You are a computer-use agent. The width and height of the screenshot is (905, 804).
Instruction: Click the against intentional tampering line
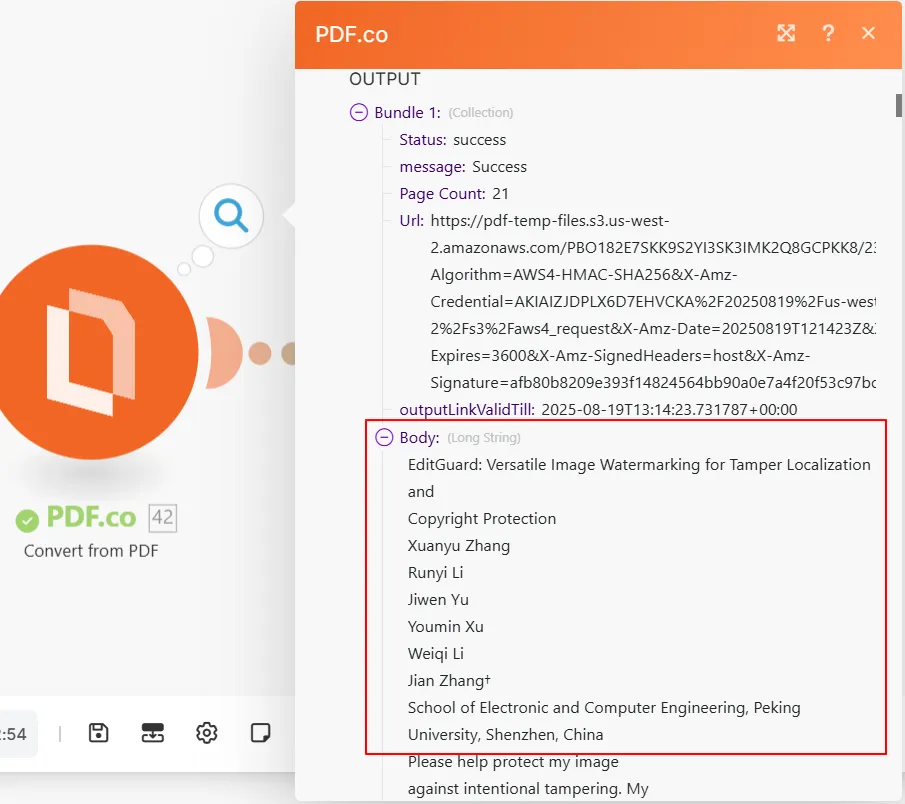coord(528,789)
